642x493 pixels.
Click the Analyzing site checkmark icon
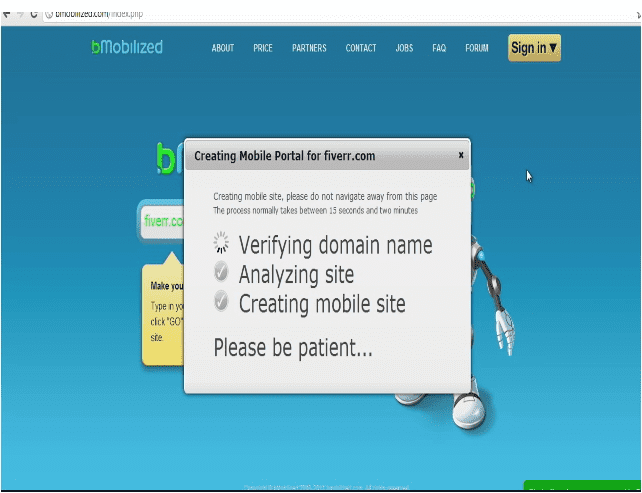click(221, 272)
